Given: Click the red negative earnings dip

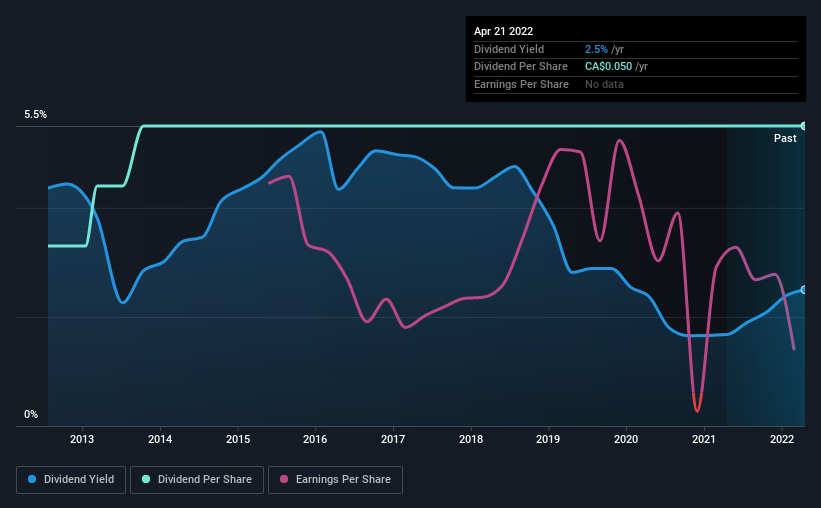Looking at the screenshot, I should tap(697, 402).
